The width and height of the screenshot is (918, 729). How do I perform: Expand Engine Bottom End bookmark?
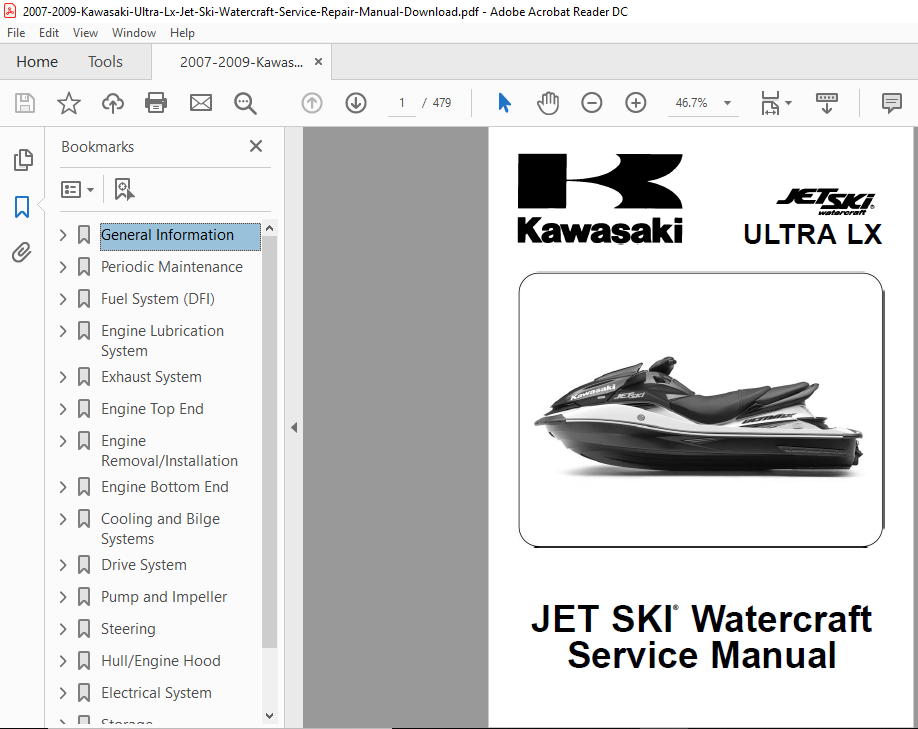63,487
